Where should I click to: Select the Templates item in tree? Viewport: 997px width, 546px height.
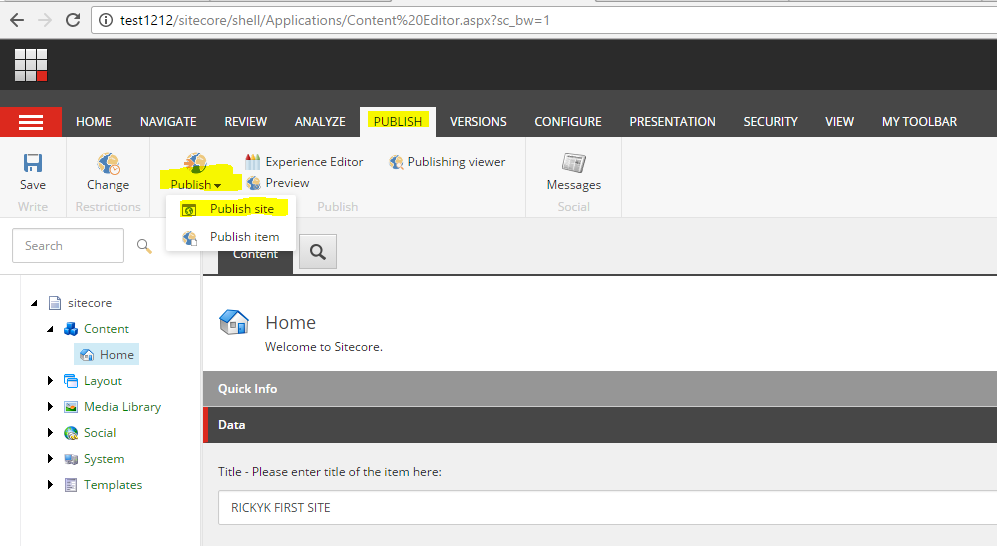tap(113, 485)
